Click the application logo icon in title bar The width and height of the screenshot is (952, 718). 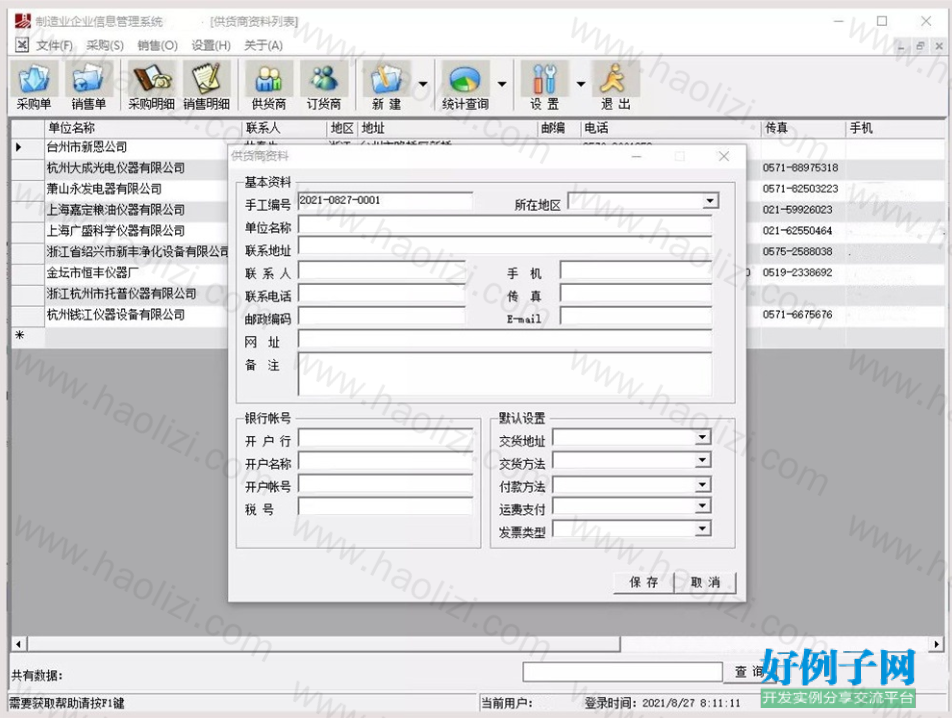coord(22,21)
